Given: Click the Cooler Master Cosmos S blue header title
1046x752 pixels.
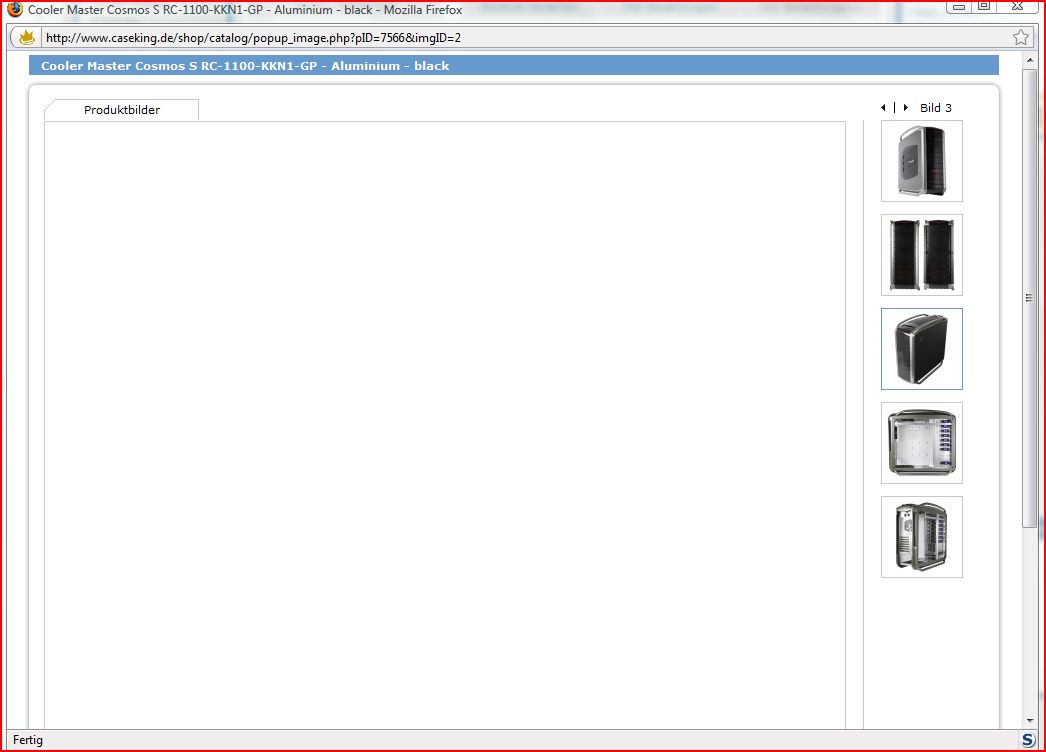Looking at the screenshot, I should 245,66.
